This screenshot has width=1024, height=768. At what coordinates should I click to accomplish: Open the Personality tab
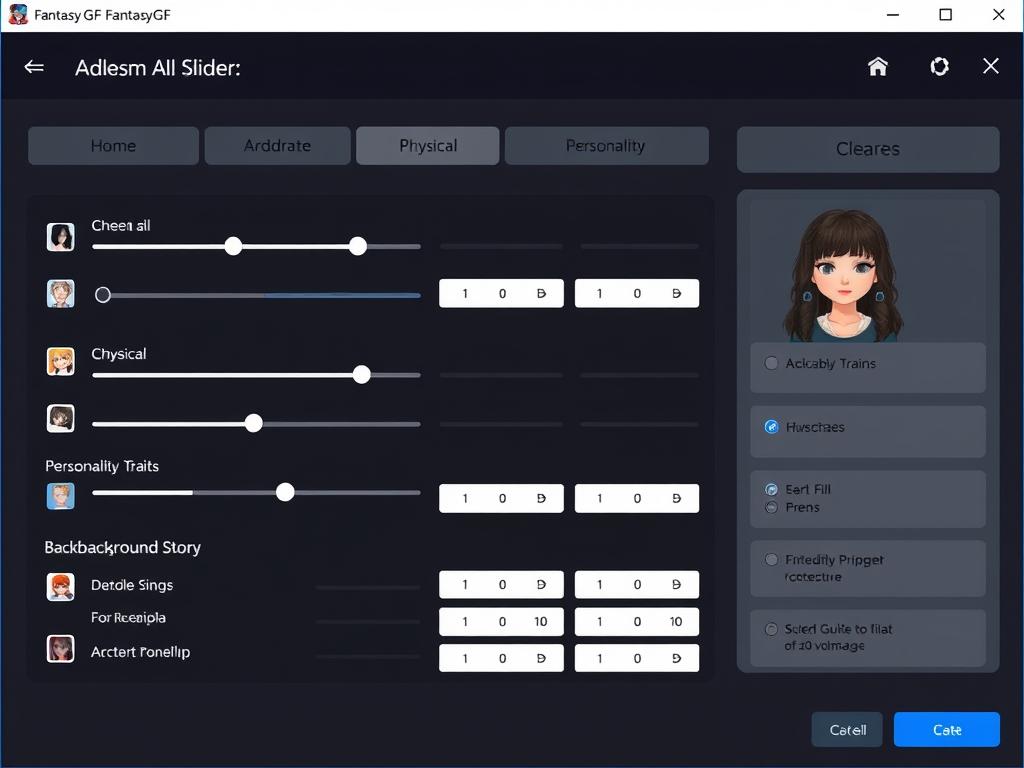[x=606, y=146]
